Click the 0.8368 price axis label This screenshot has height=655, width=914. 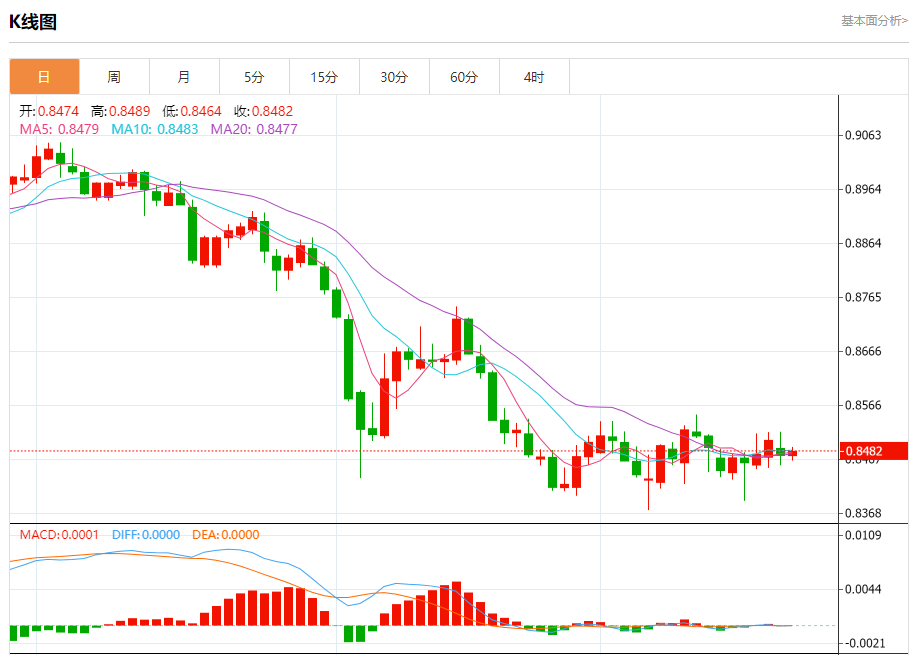863,513
